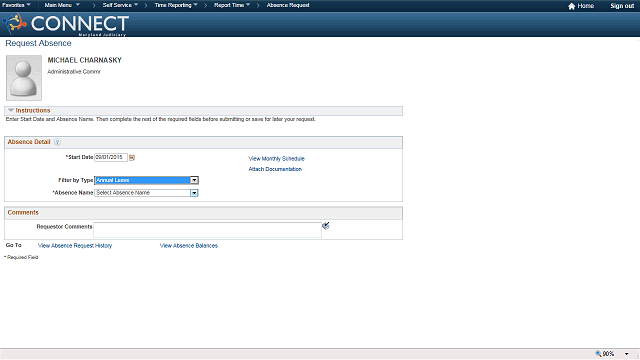
Task: Open the Start Date calendar picker icon
Action: [x=132, y=158]
